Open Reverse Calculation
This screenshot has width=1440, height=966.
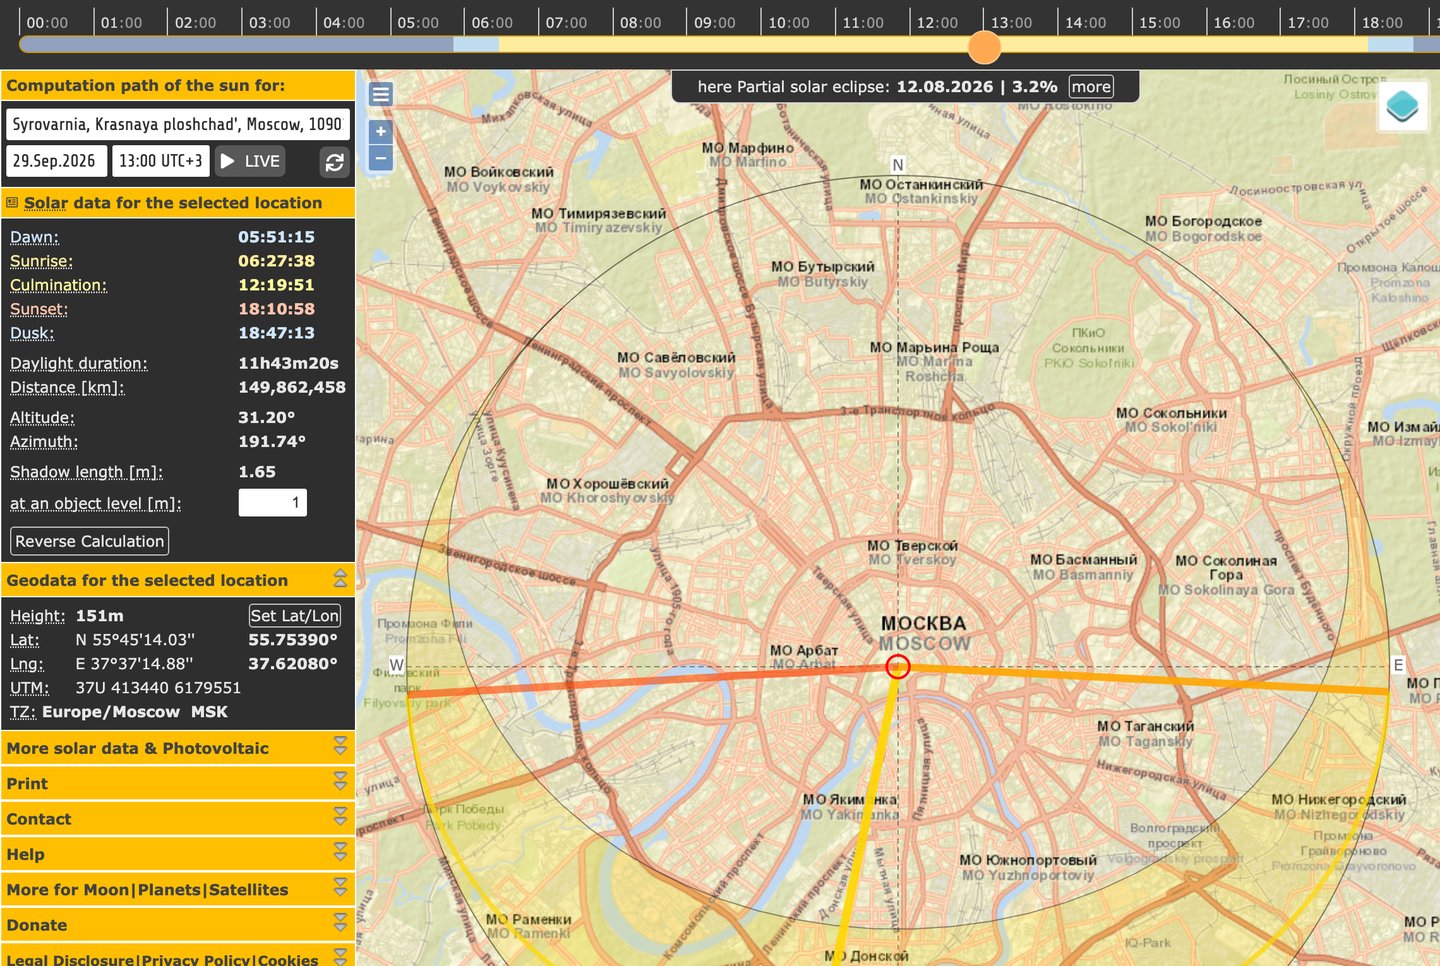90,541
